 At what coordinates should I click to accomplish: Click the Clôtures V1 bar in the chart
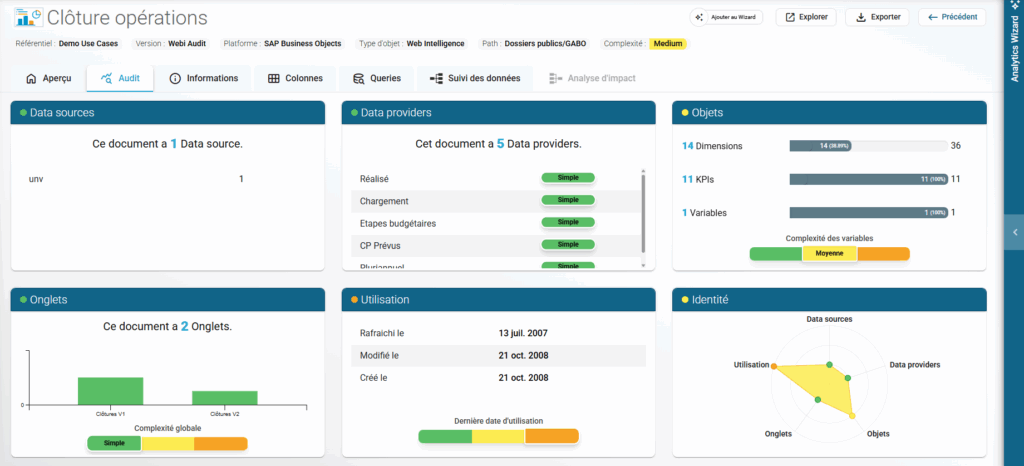110,391
